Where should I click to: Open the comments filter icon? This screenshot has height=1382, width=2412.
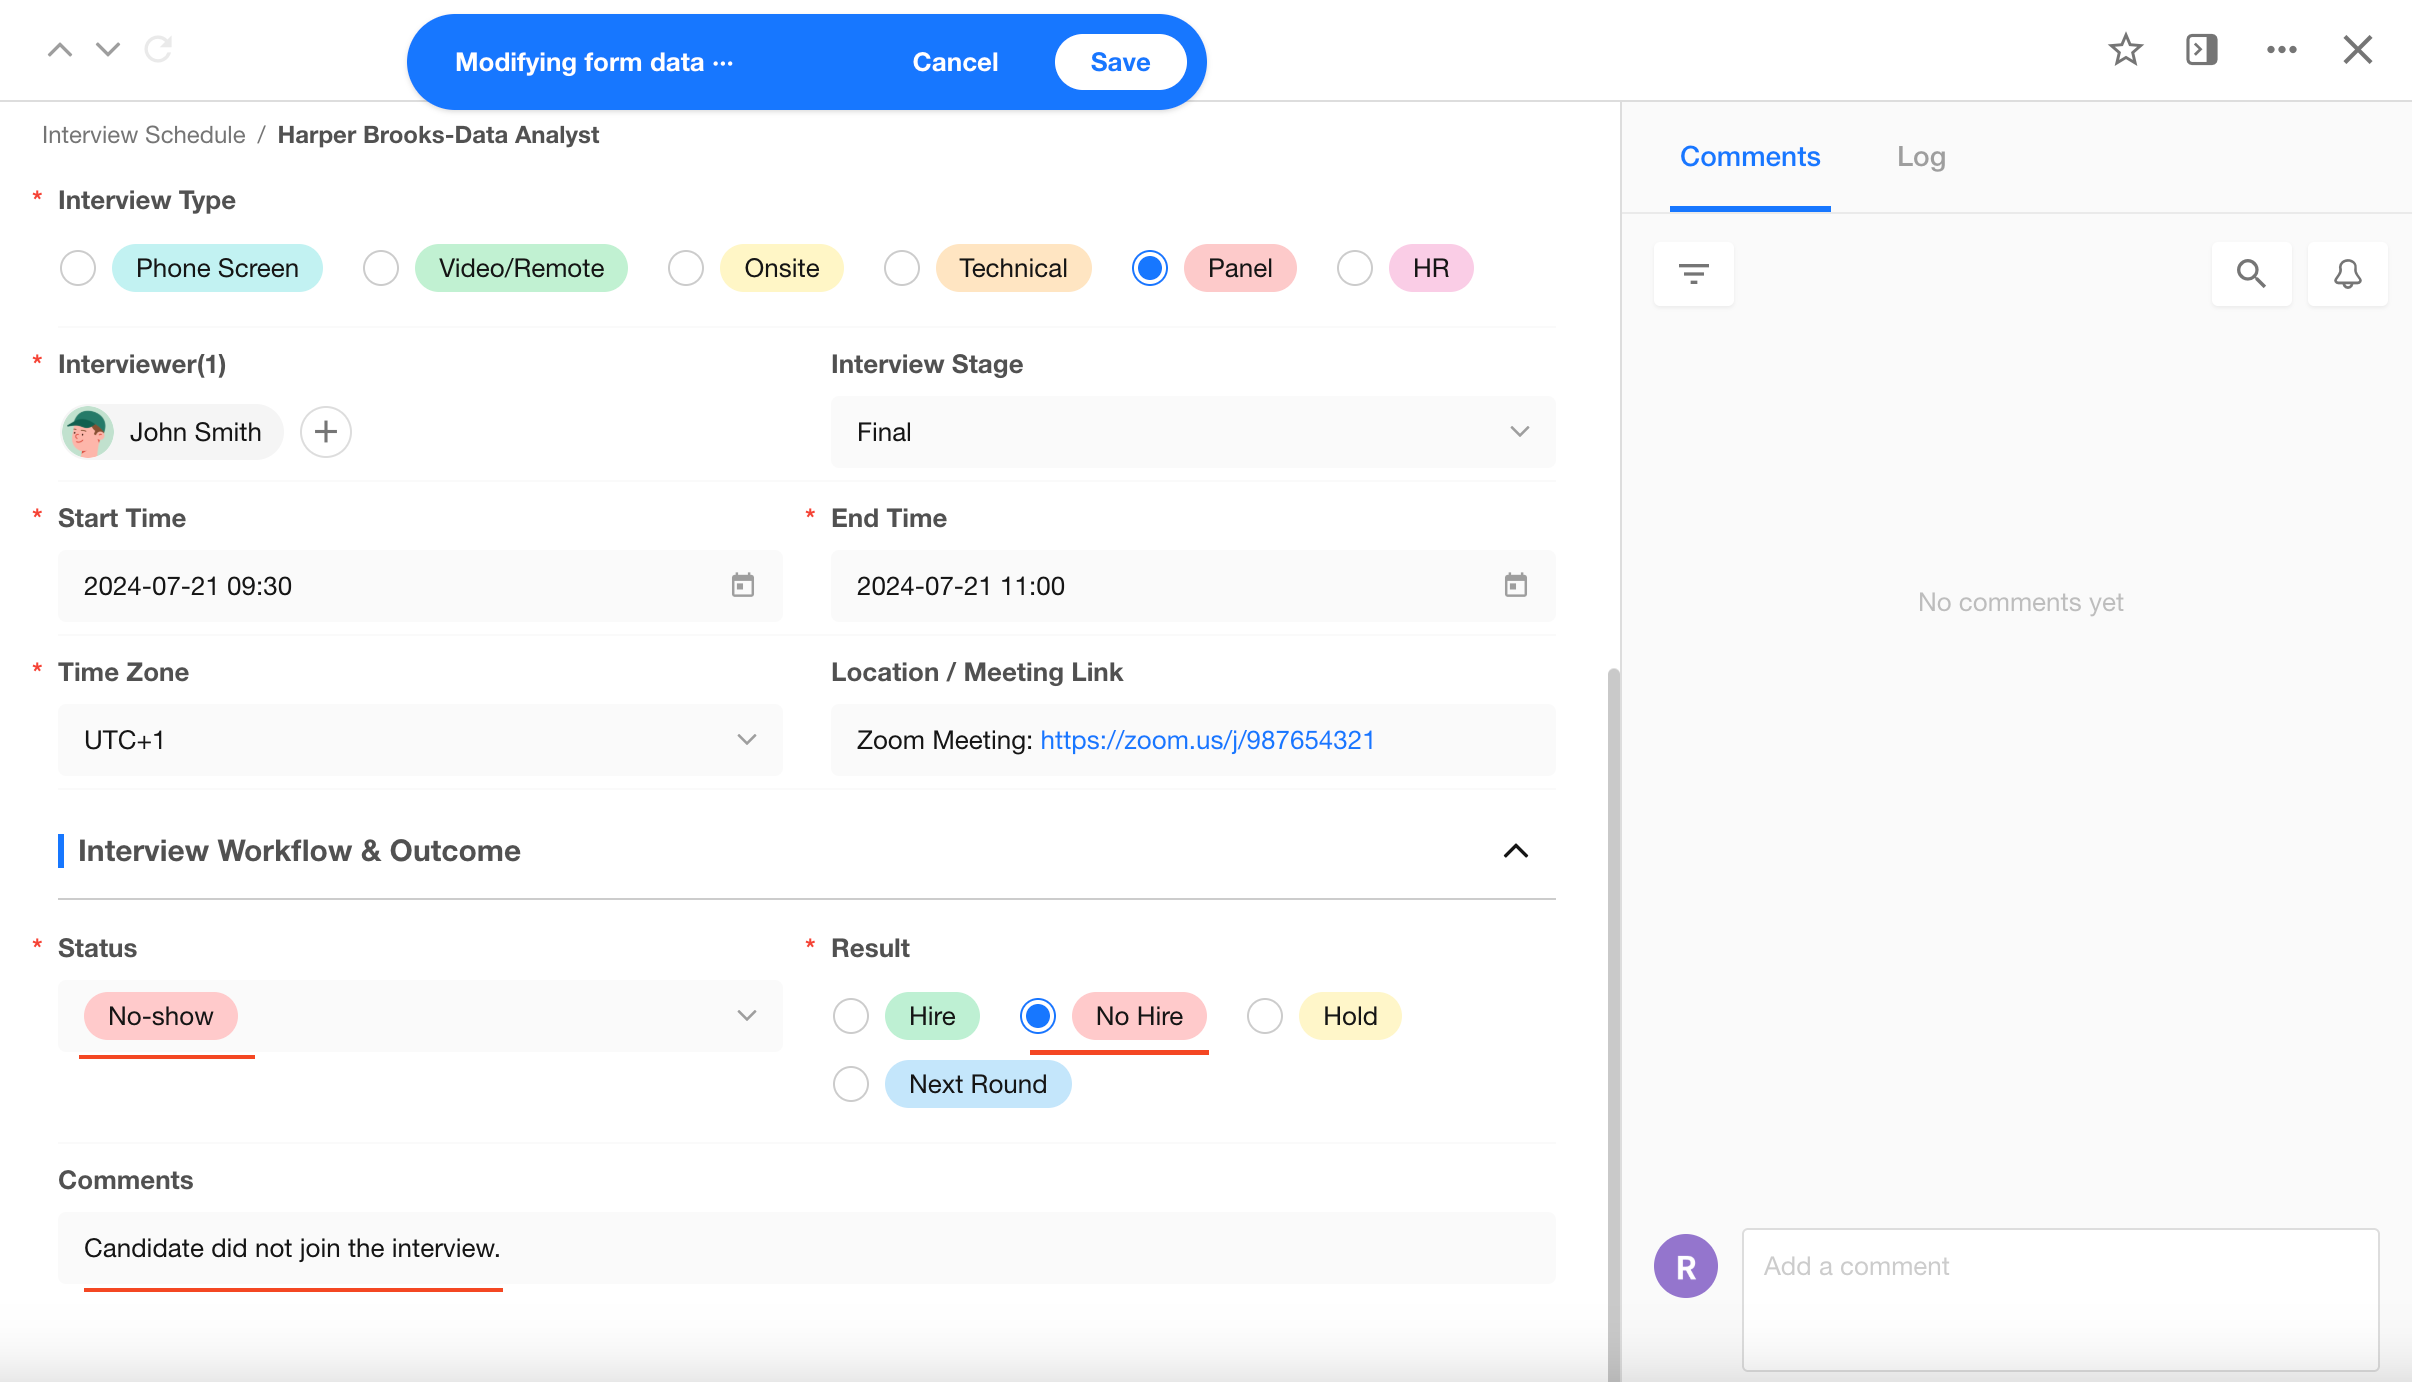pos(1694,273)
